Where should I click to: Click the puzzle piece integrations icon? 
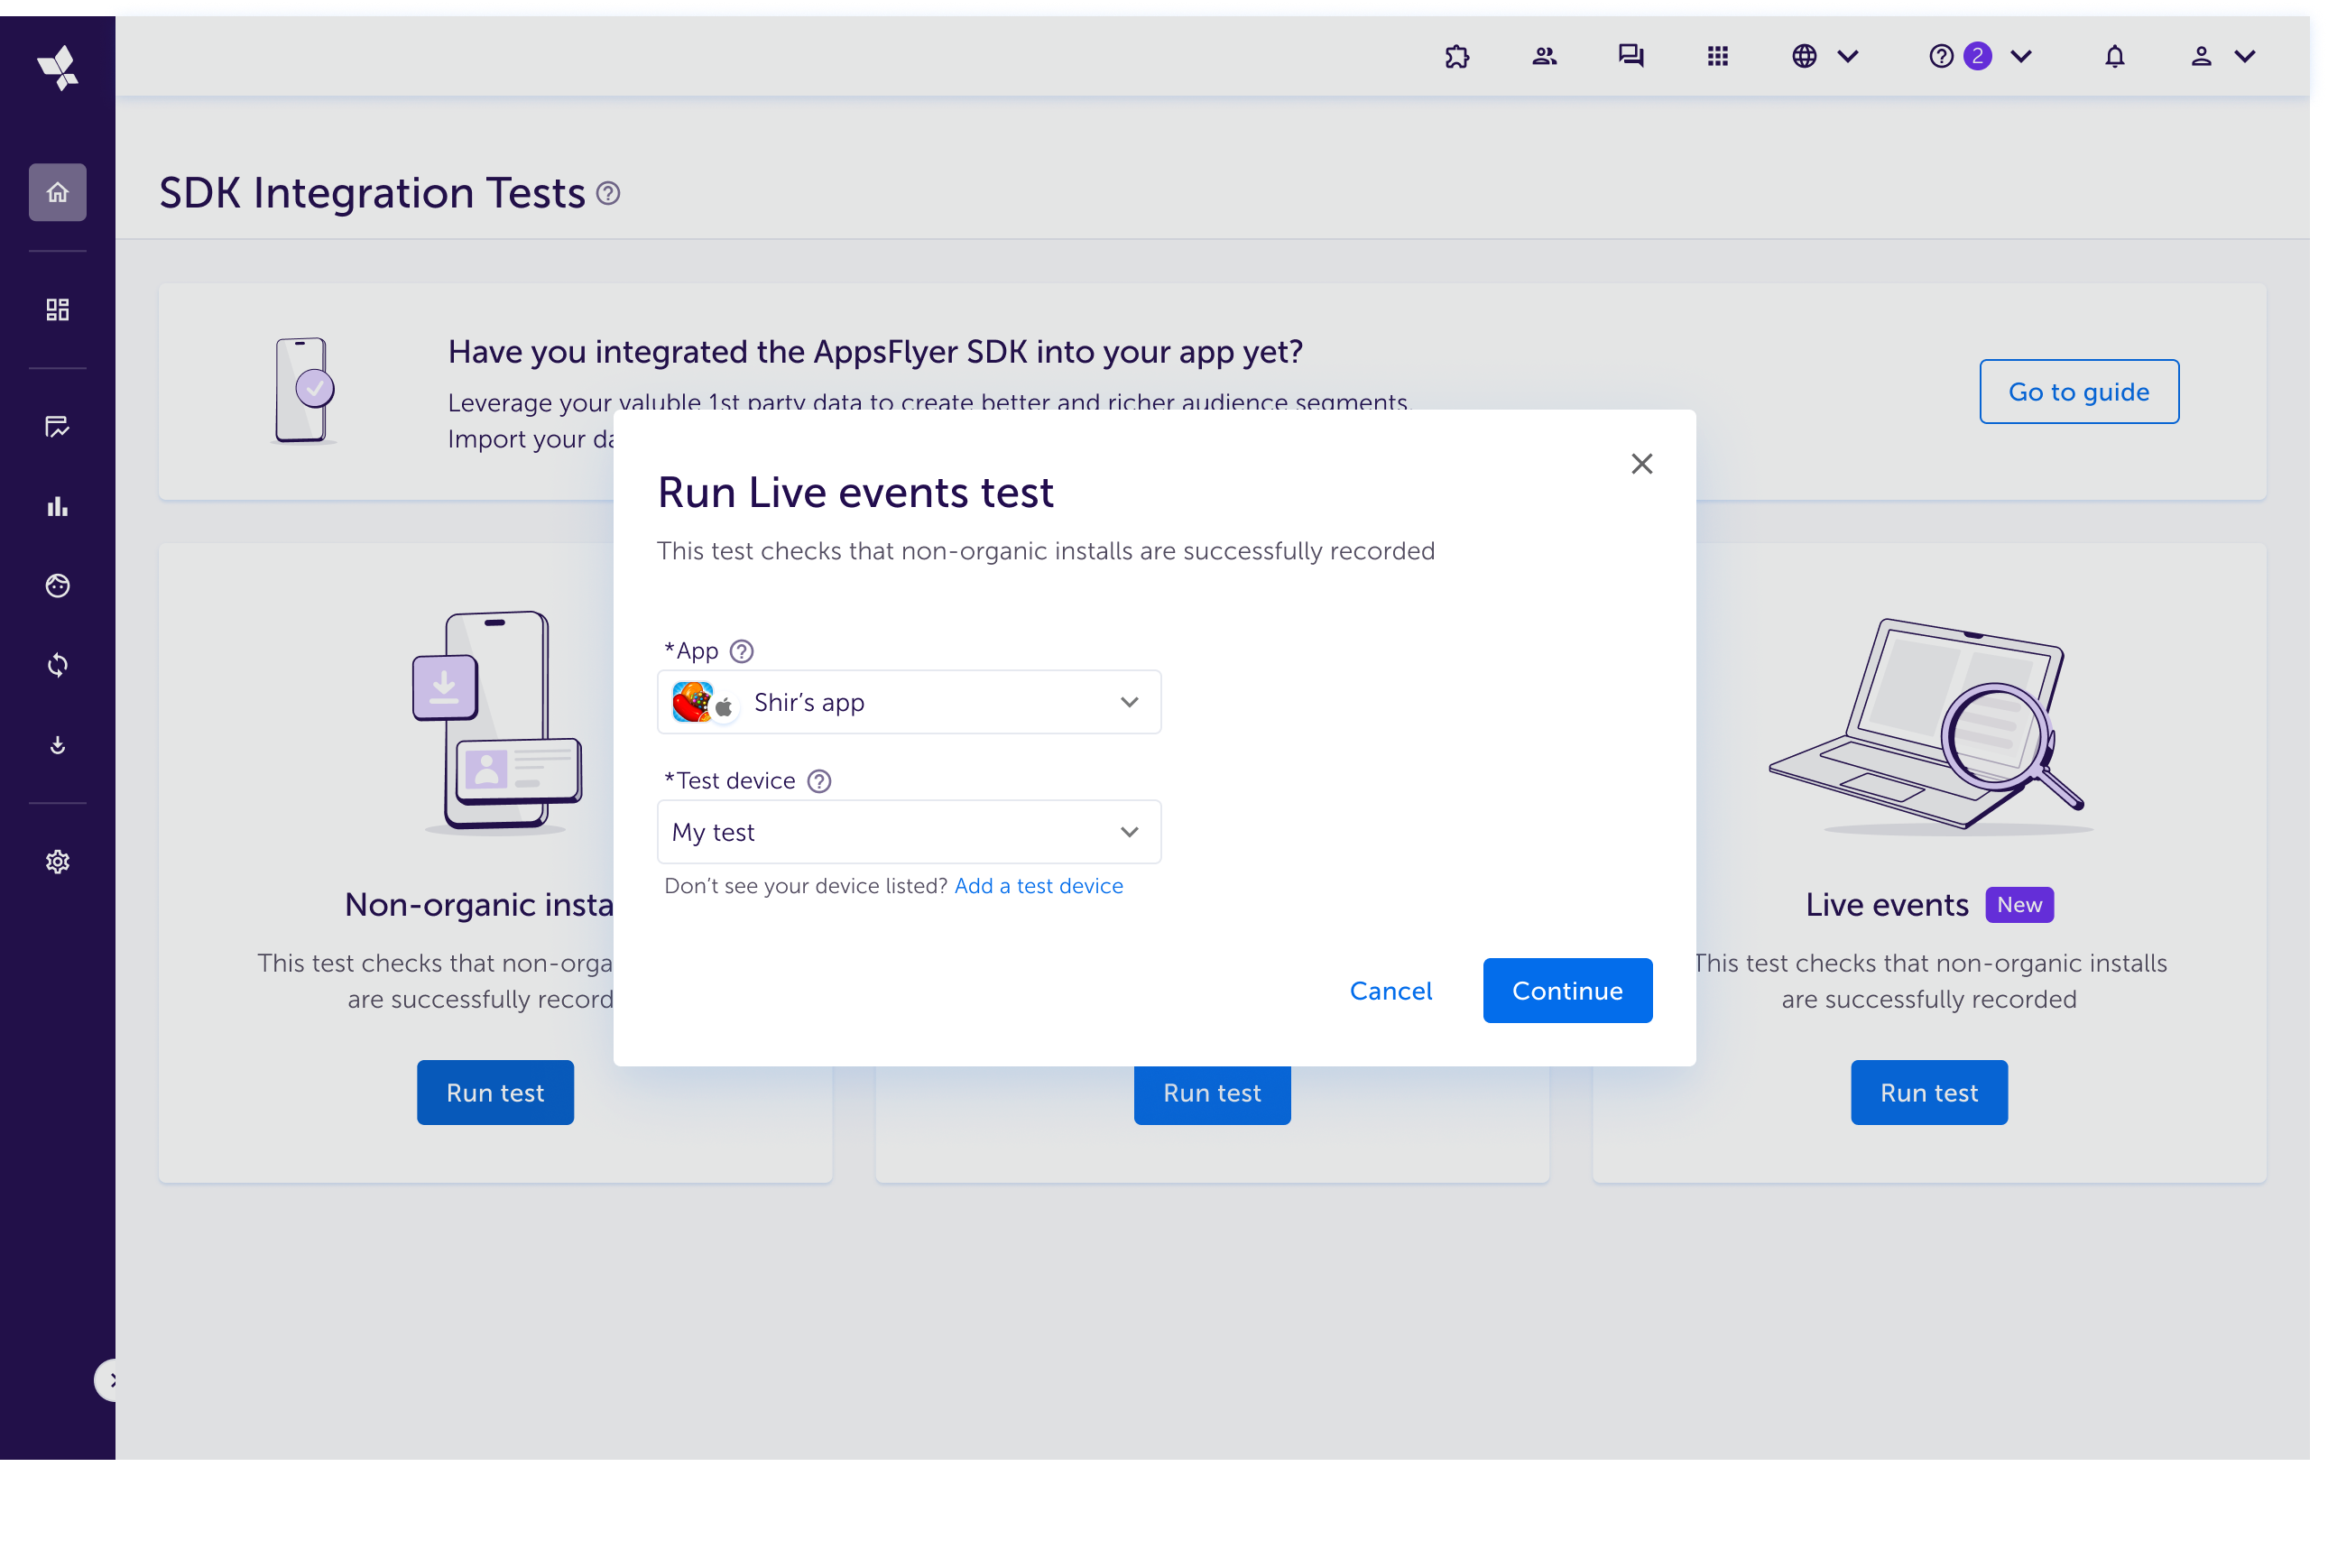click(1457, 56)
